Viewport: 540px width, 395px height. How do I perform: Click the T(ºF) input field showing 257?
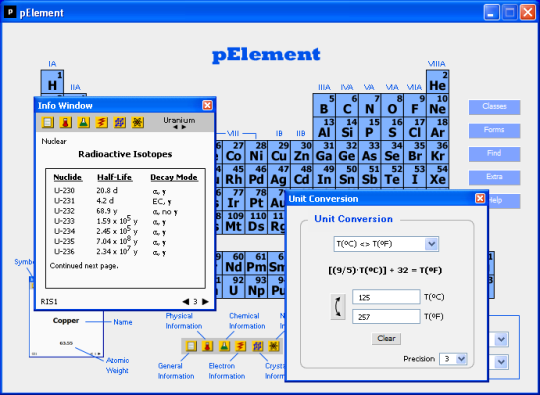click(x=386, y=316)
